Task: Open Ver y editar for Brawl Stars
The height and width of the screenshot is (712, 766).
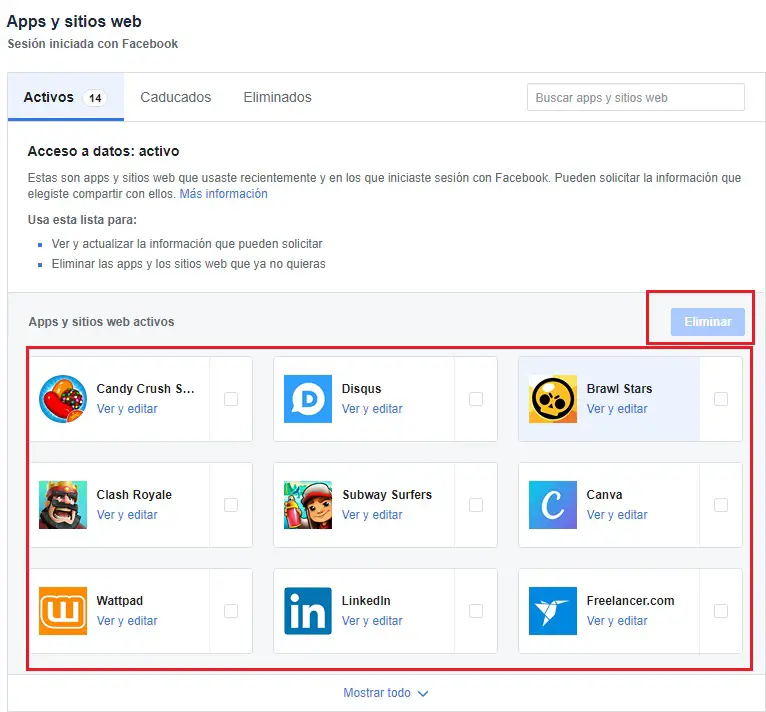Action: [617, 409]
